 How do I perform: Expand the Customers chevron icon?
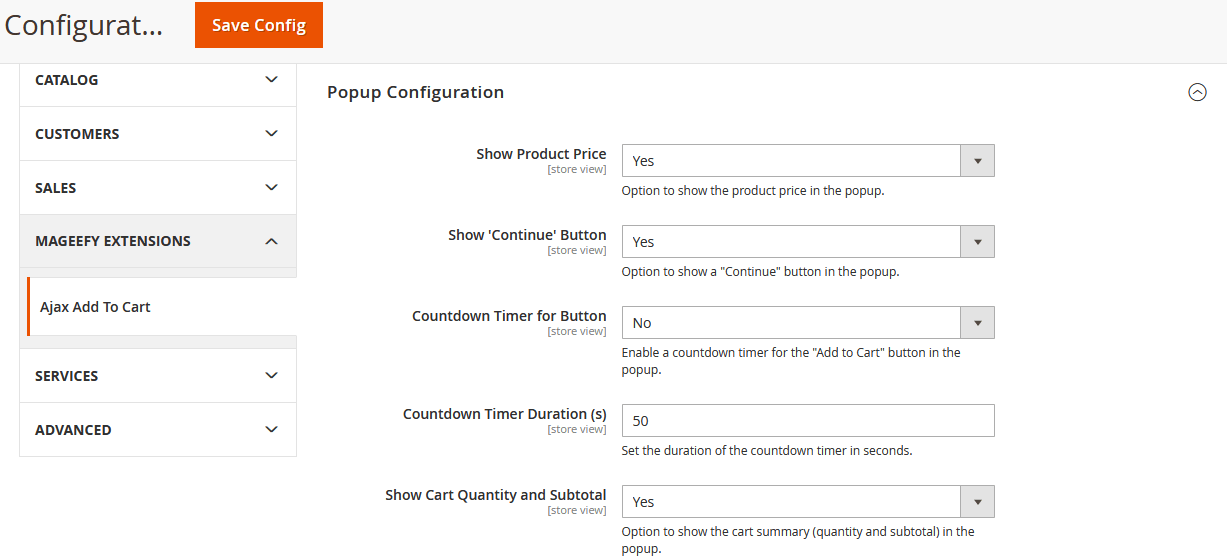(271, 134)
